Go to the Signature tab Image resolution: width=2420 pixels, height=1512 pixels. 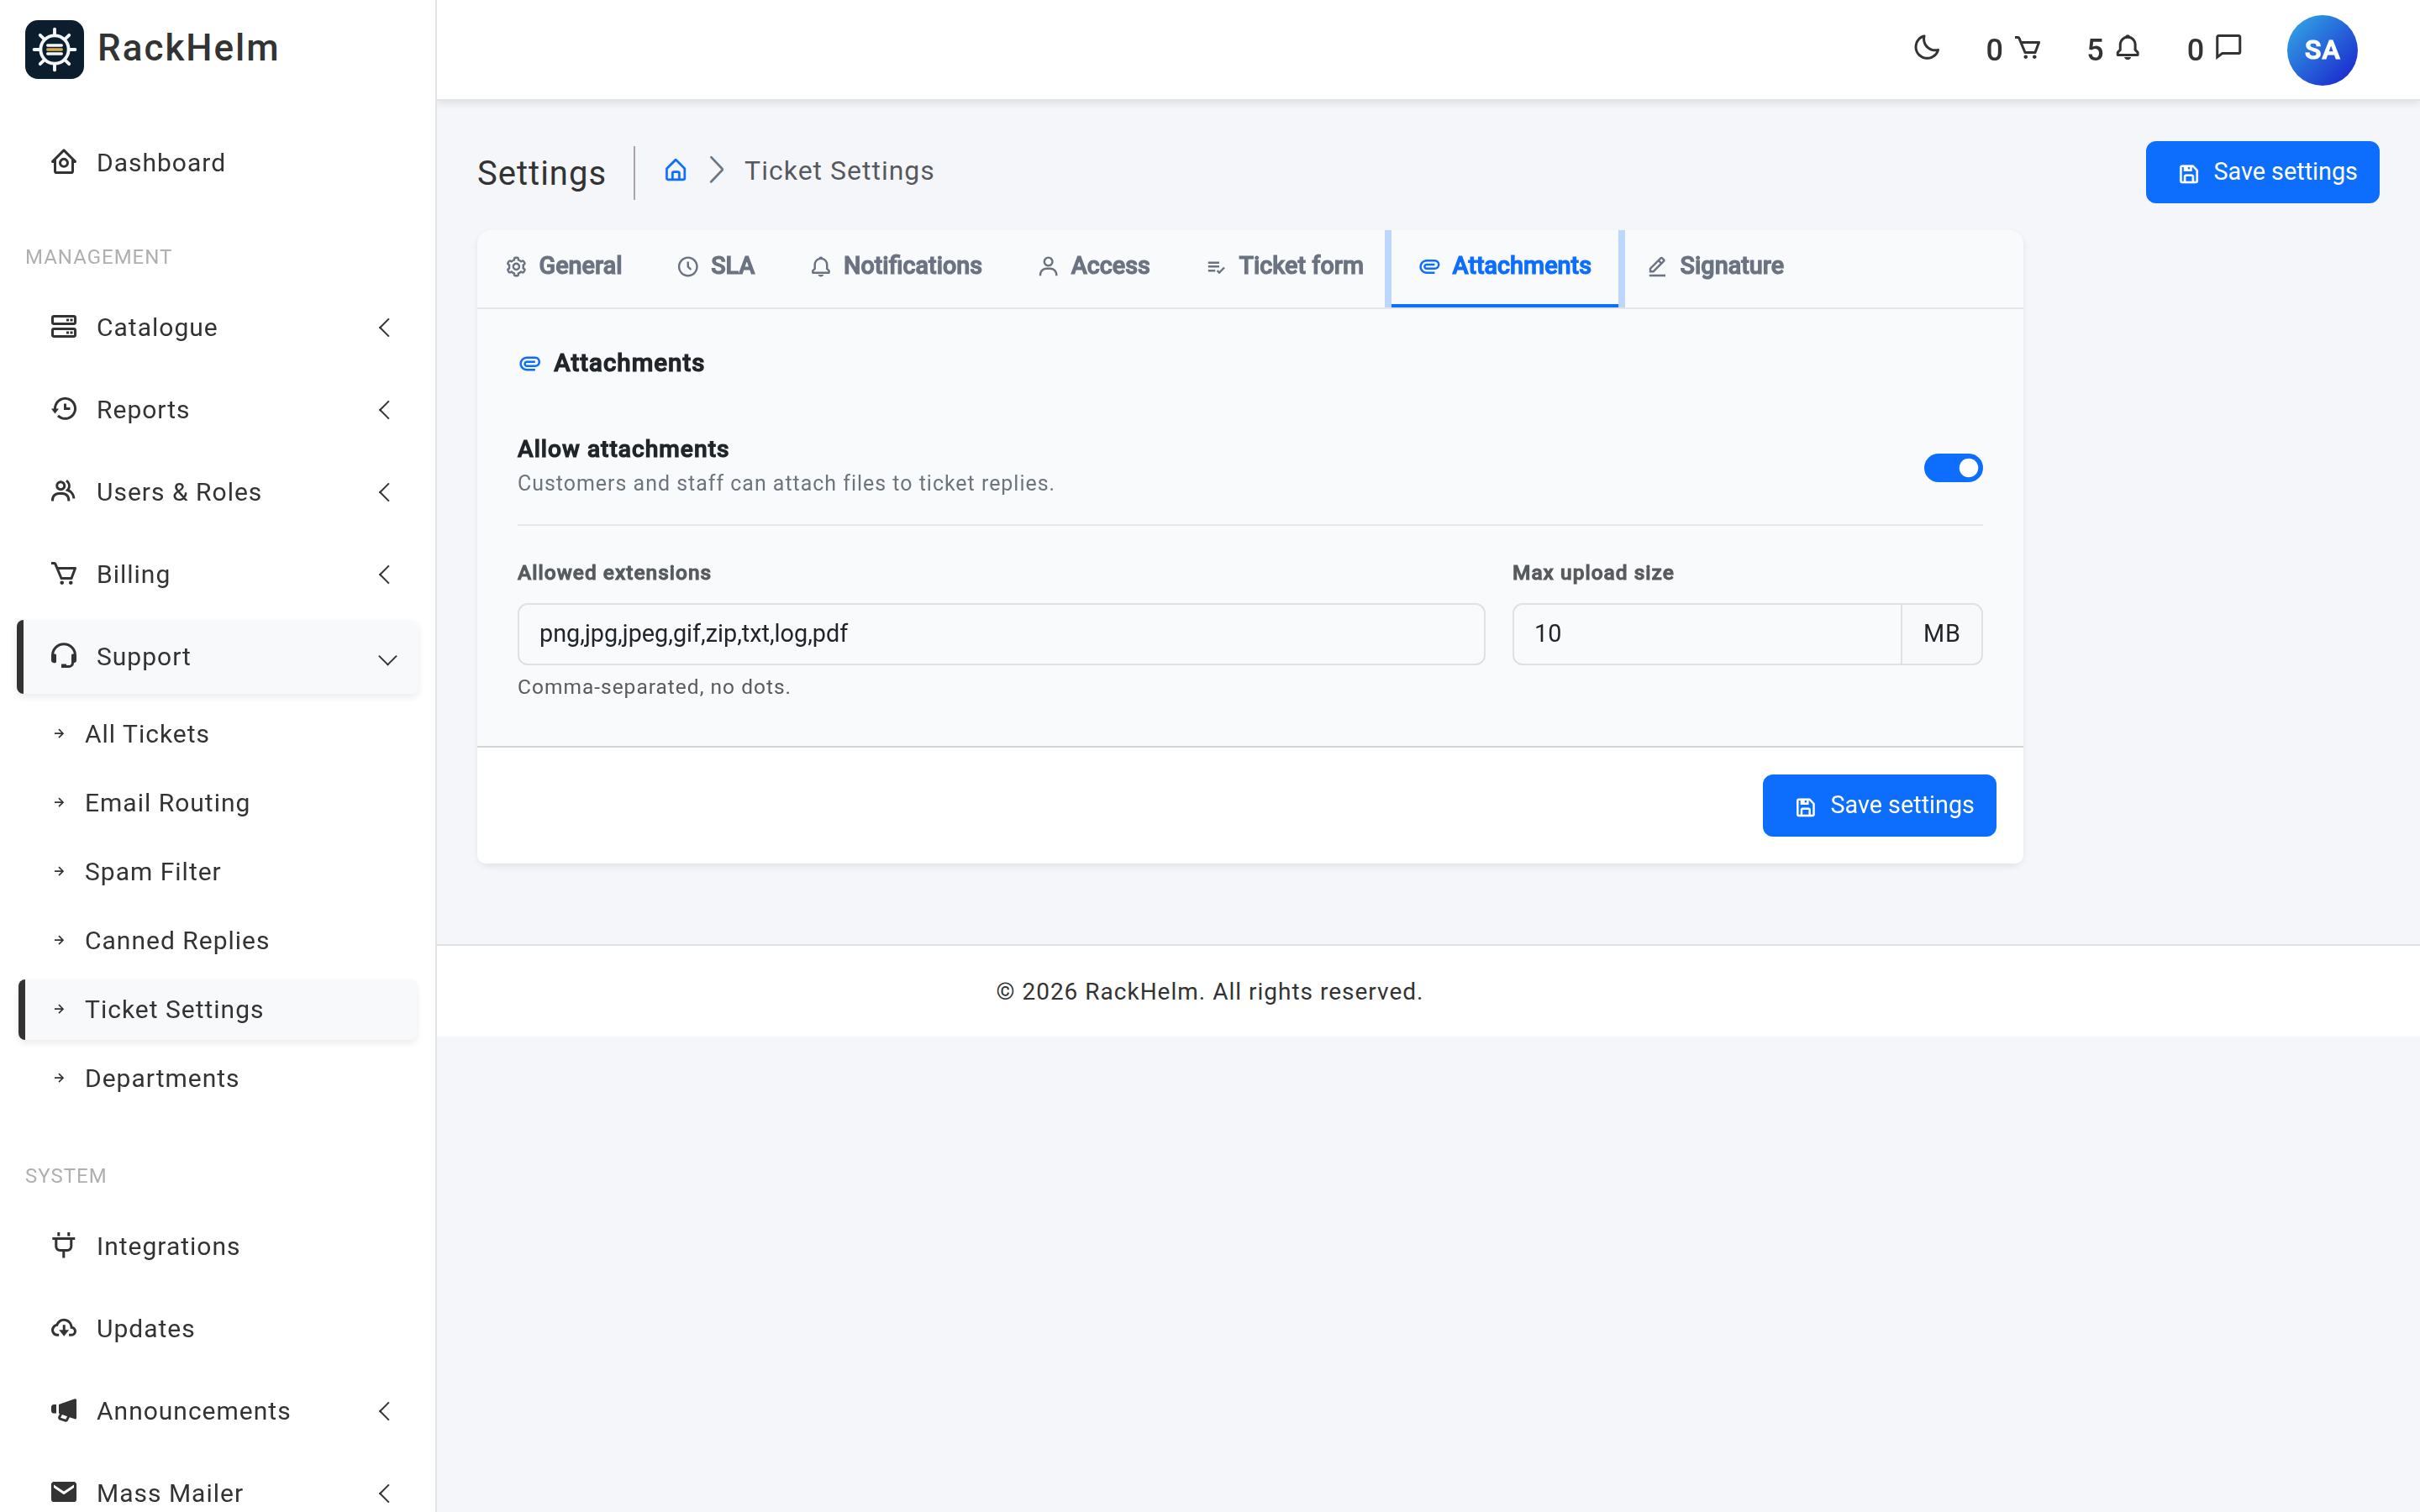click(x=1715, y=266)
